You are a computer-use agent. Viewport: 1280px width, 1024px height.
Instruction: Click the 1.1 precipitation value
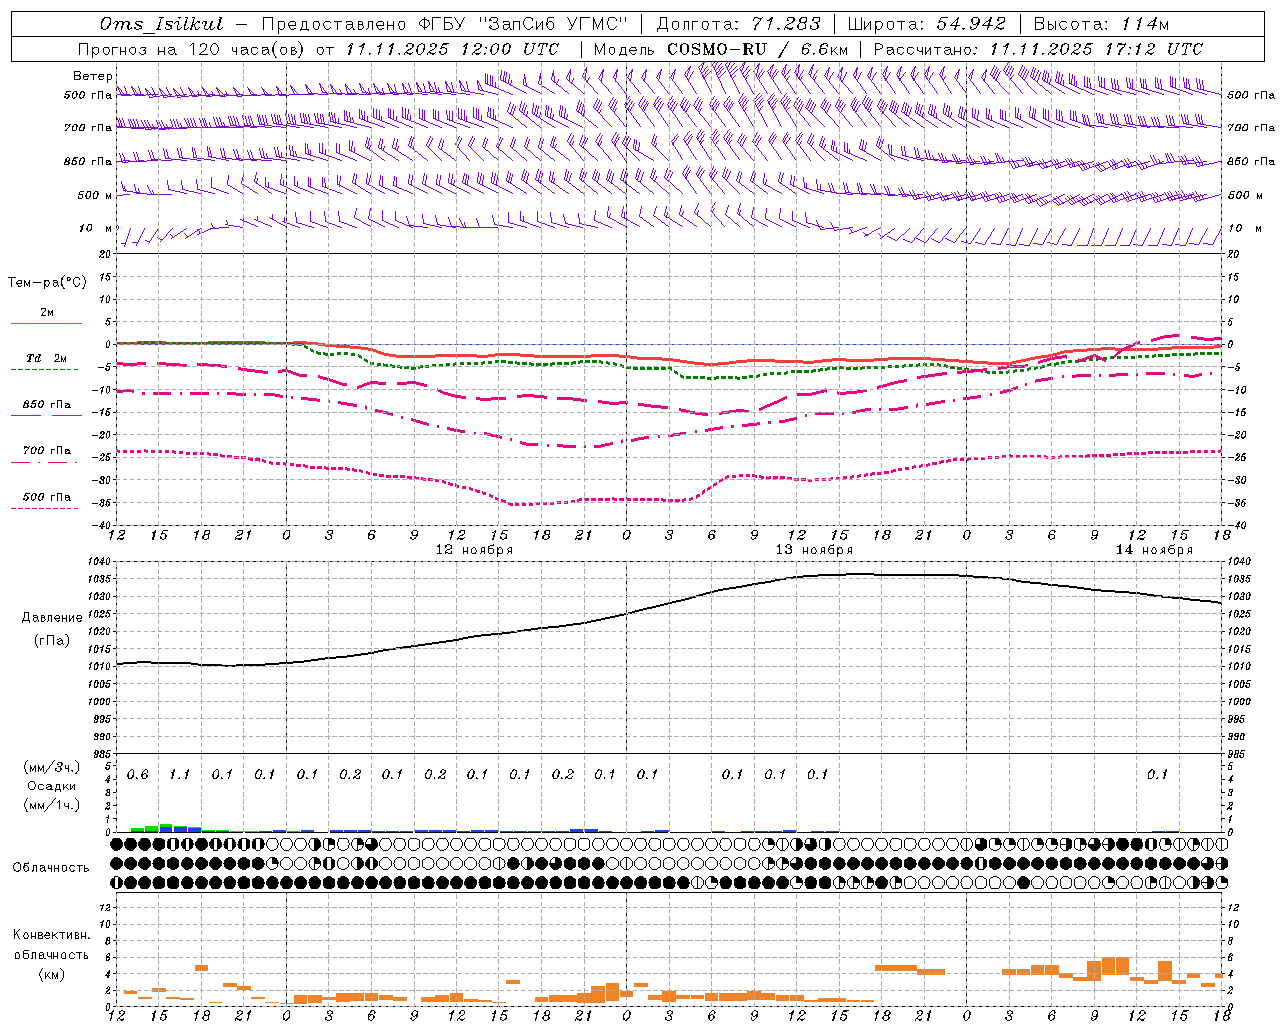[x=179, y=775]
